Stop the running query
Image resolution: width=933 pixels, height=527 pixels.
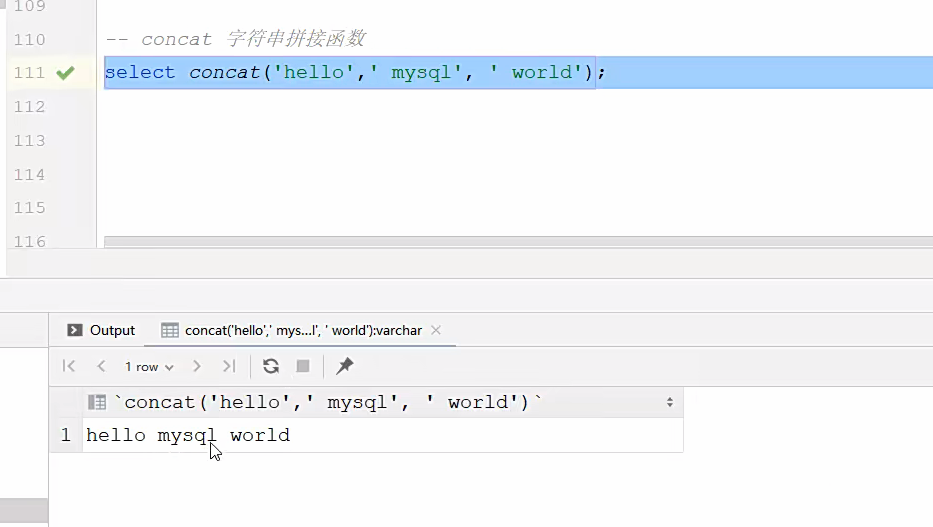303,366
